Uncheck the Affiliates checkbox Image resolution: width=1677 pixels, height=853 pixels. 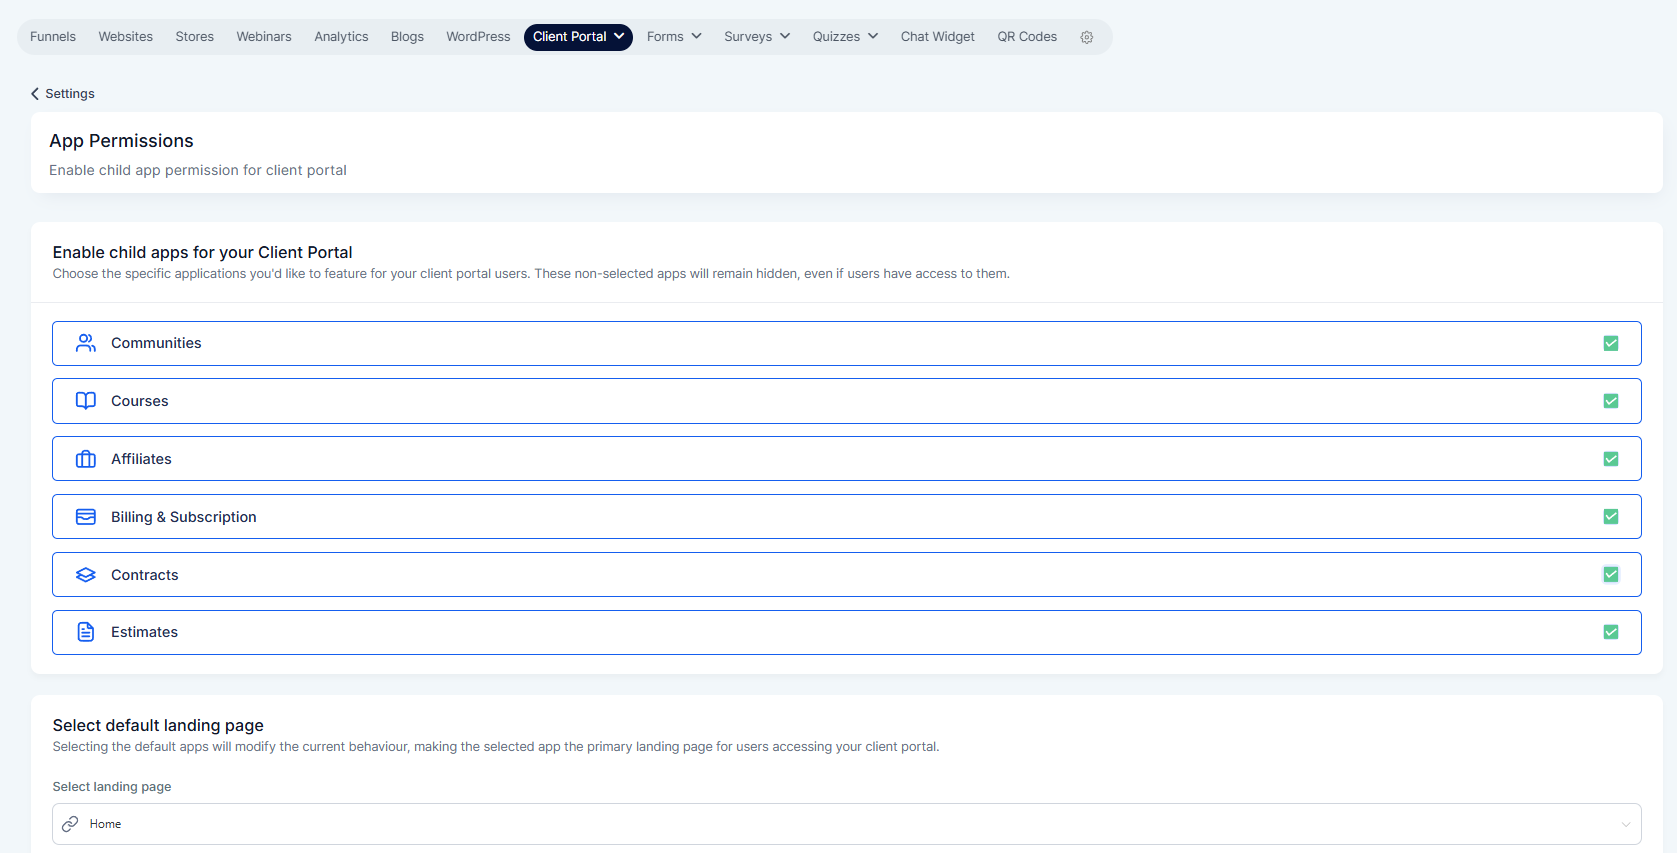(1611, 459)
